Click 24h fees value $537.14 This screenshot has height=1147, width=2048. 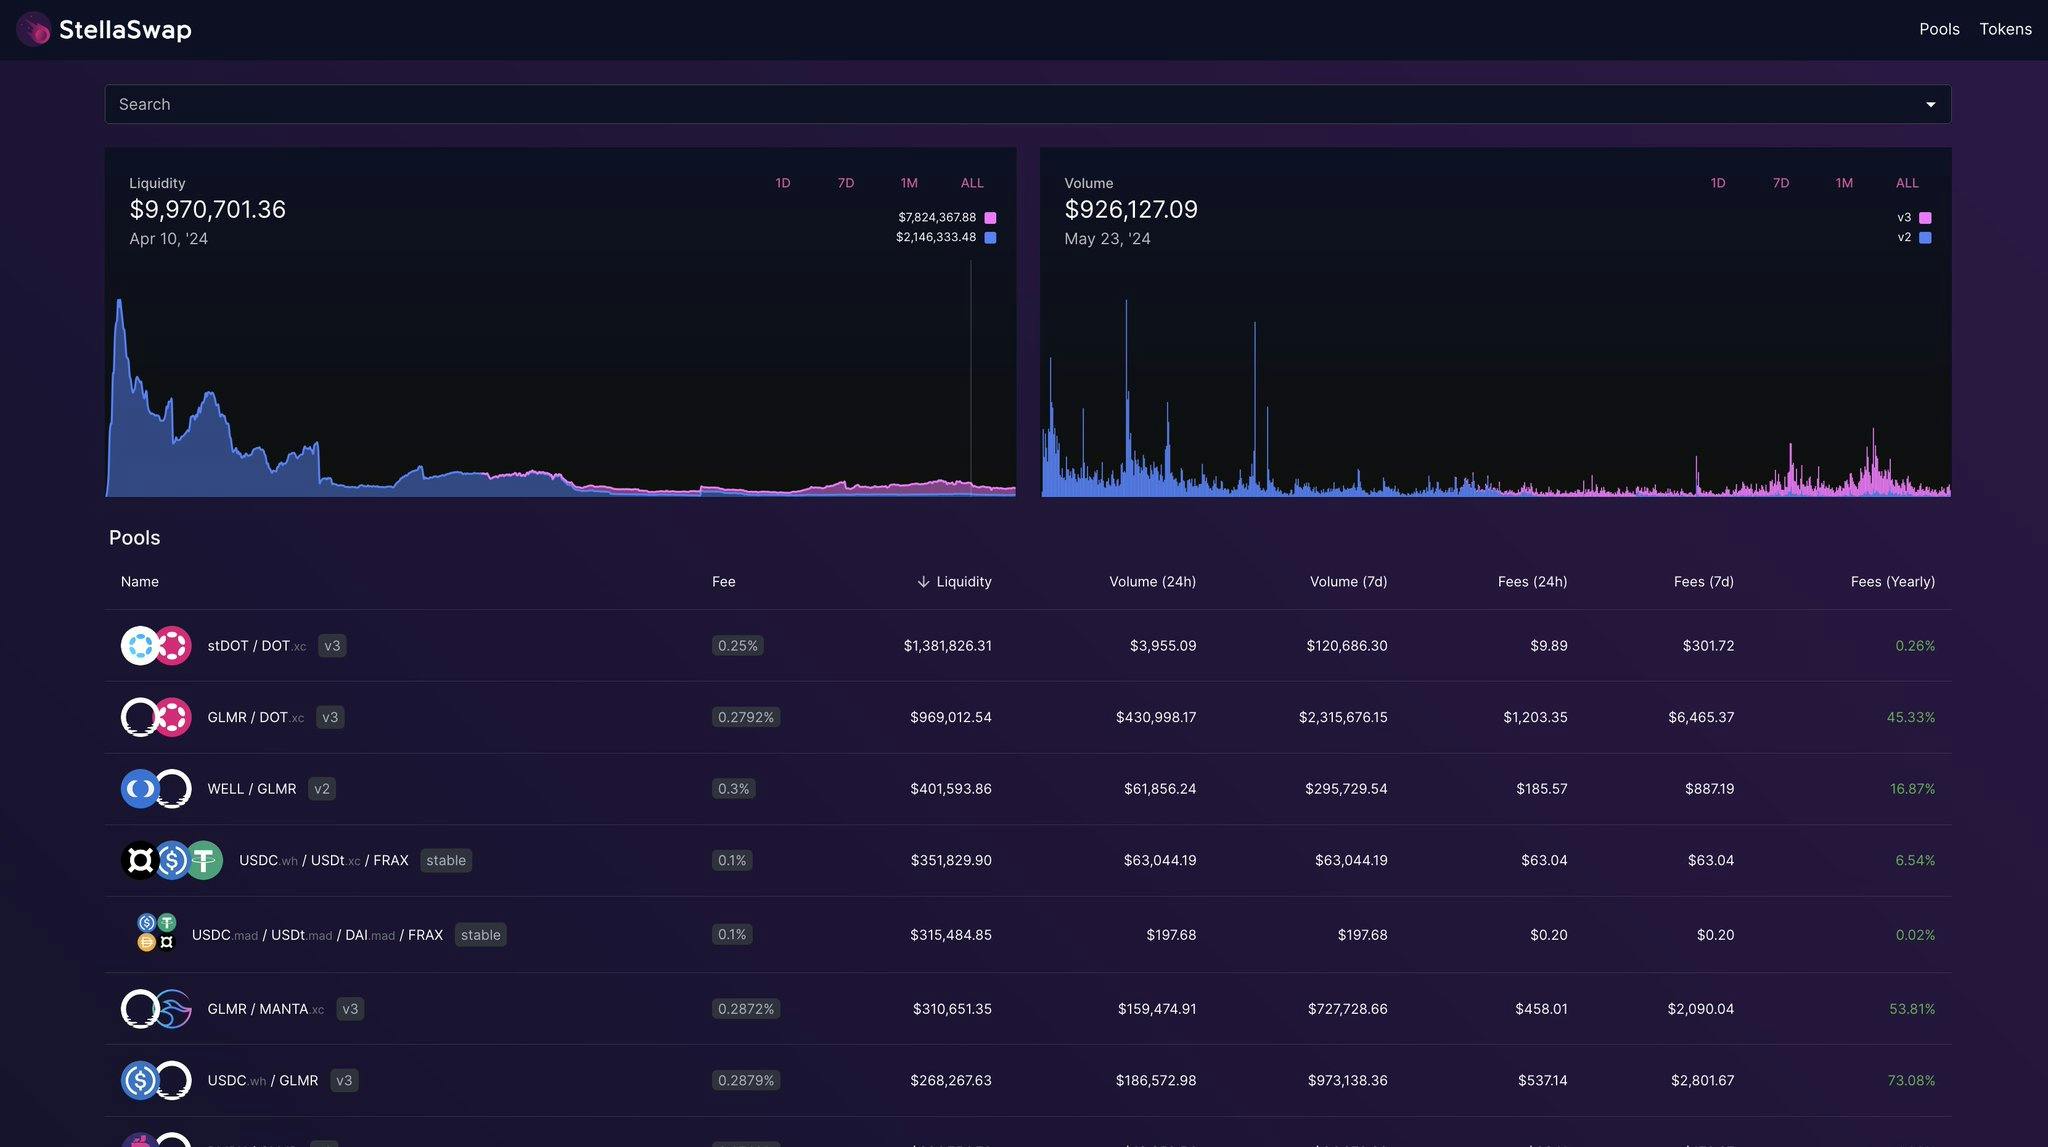tap(1543, 1080)
